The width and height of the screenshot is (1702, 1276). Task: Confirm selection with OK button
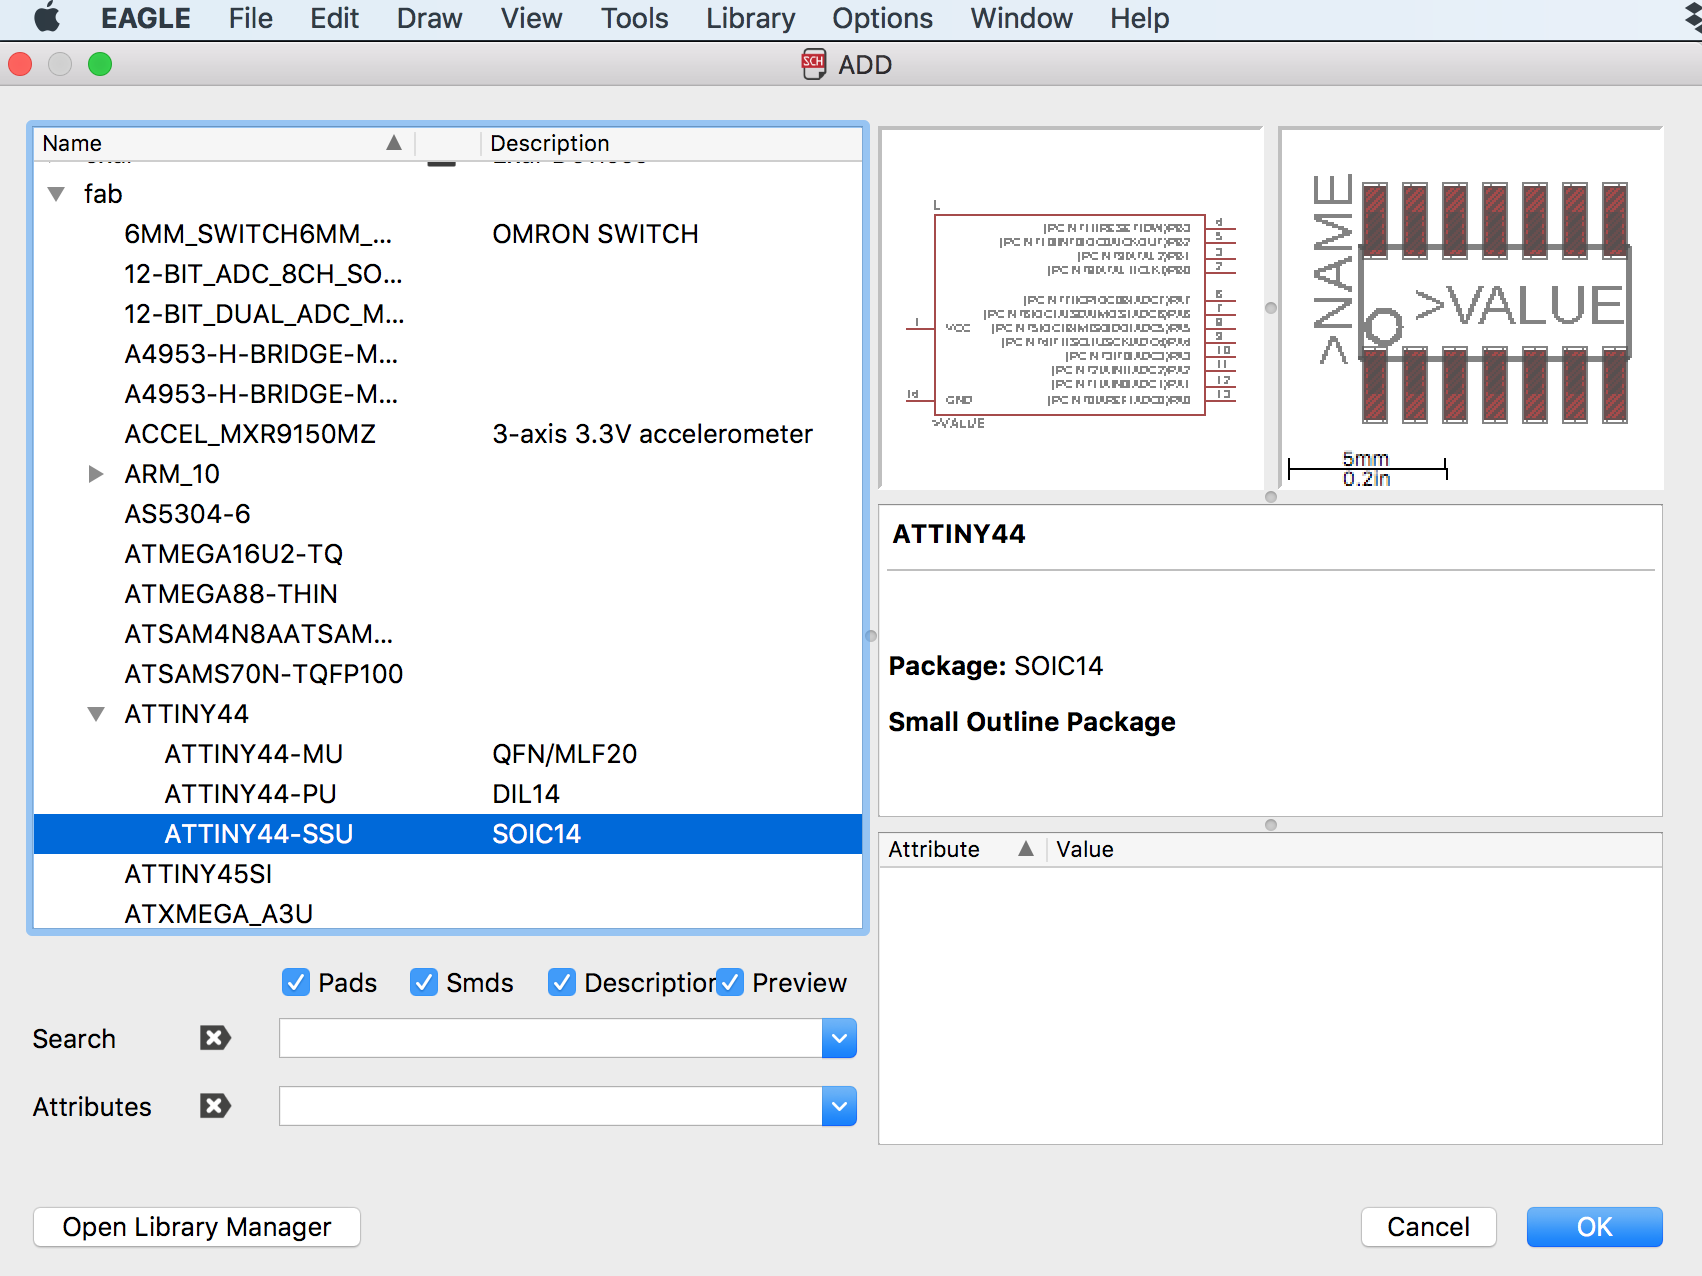click(1594, 1227)
